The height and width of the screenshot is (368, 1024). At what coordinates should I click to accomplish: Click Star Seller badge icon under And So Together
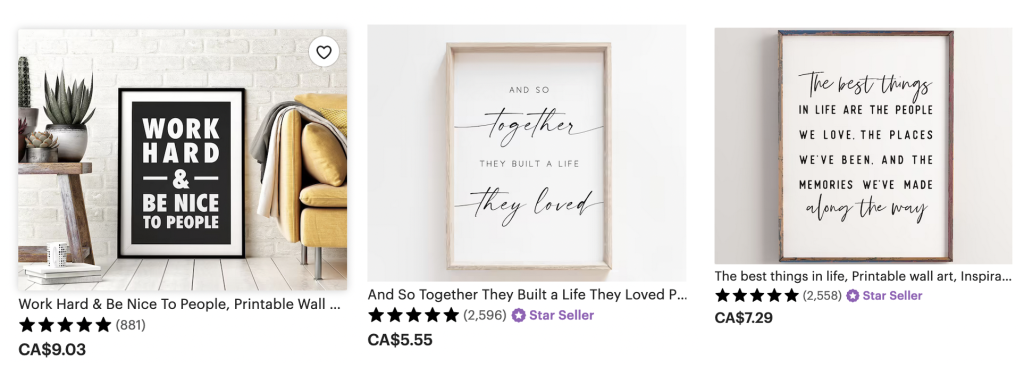(x=519, y=315)
